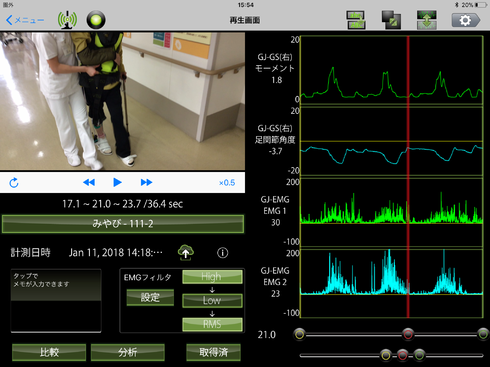The image size is (490, 367).
Task: Open the 比較 comparison view
Action: pyautogui.click(x=49, y=352)
